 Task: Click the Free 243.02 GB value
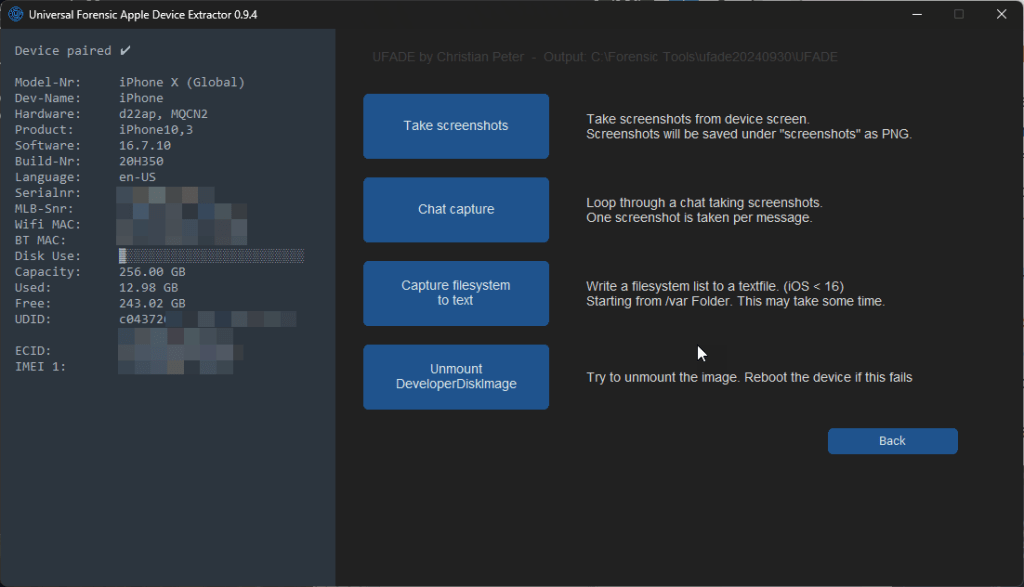click(x=152, y=303)
